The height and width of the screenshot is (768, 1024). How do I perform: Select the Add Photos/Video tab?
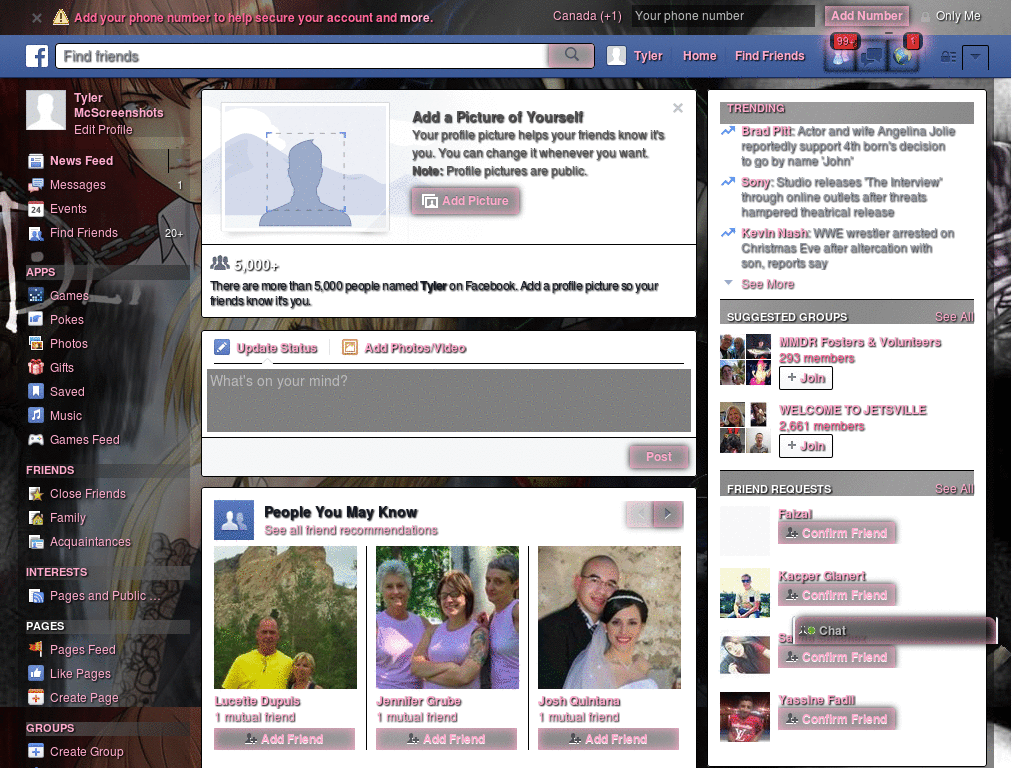click(404, 348)
